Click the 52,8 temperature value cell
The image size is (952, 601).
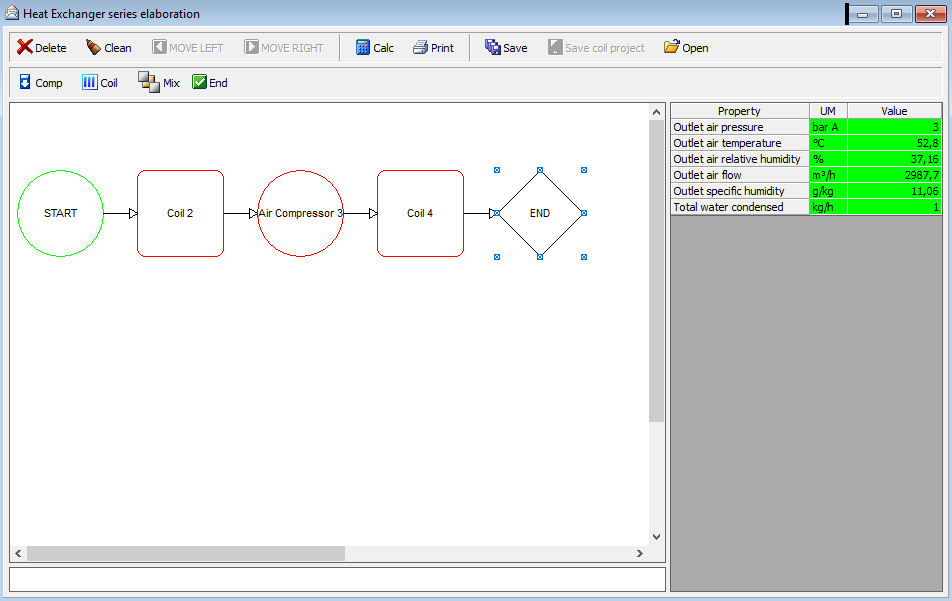894,143
